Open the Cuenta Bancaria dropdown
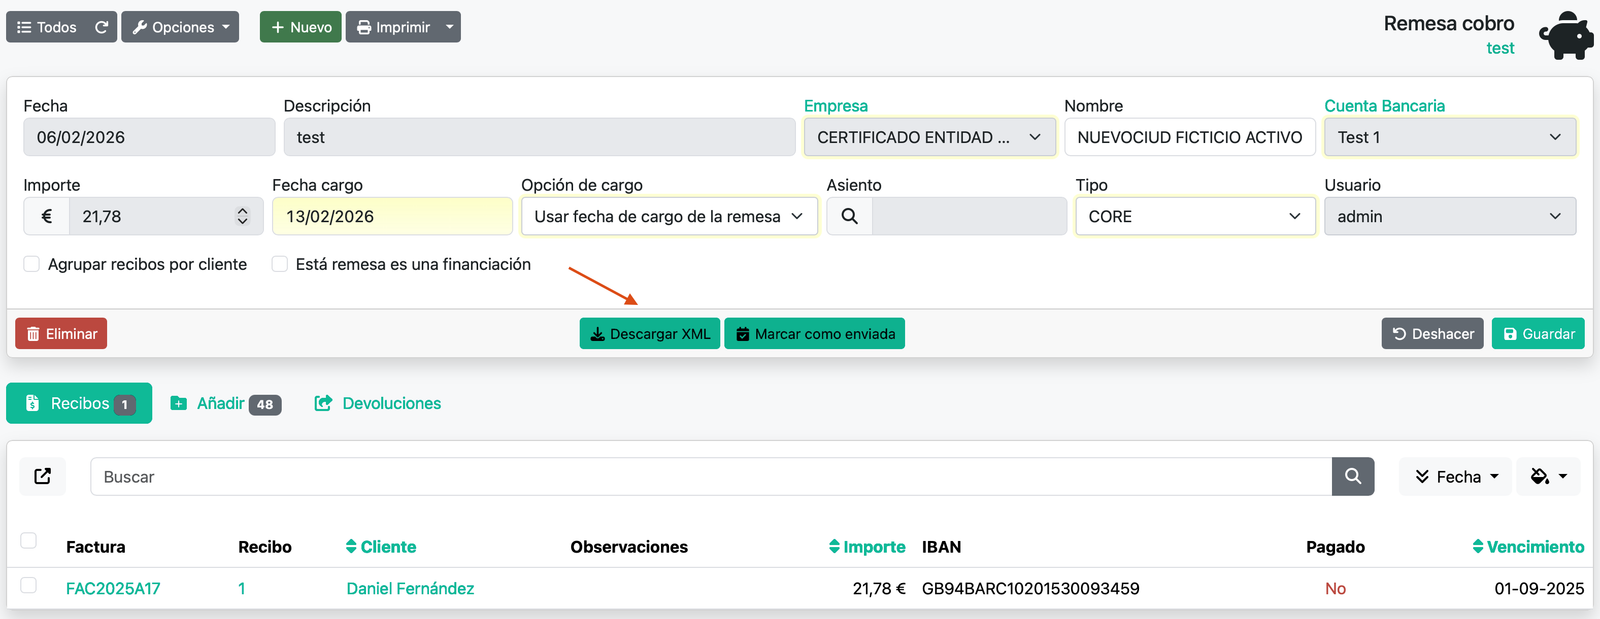The width and height of the screenshot is (1600, 619). 1450,137
